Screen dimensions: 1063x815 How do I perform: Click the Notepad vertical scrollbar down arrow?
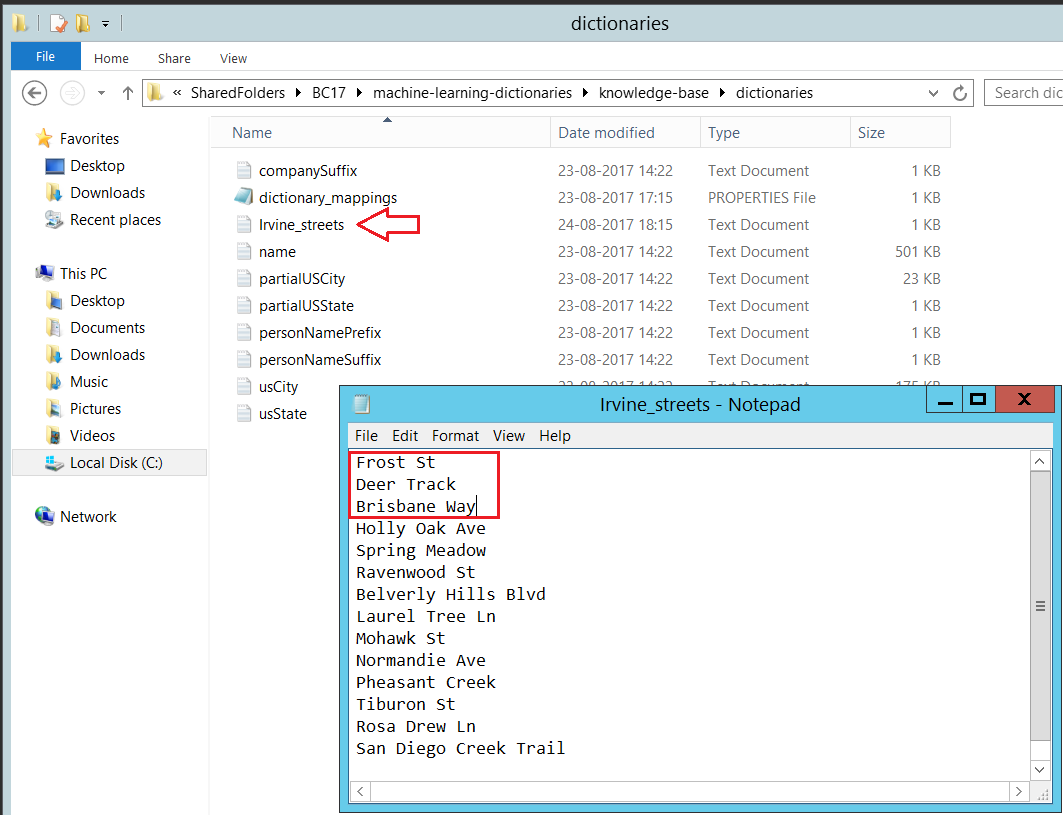[x=1040, y=770]
